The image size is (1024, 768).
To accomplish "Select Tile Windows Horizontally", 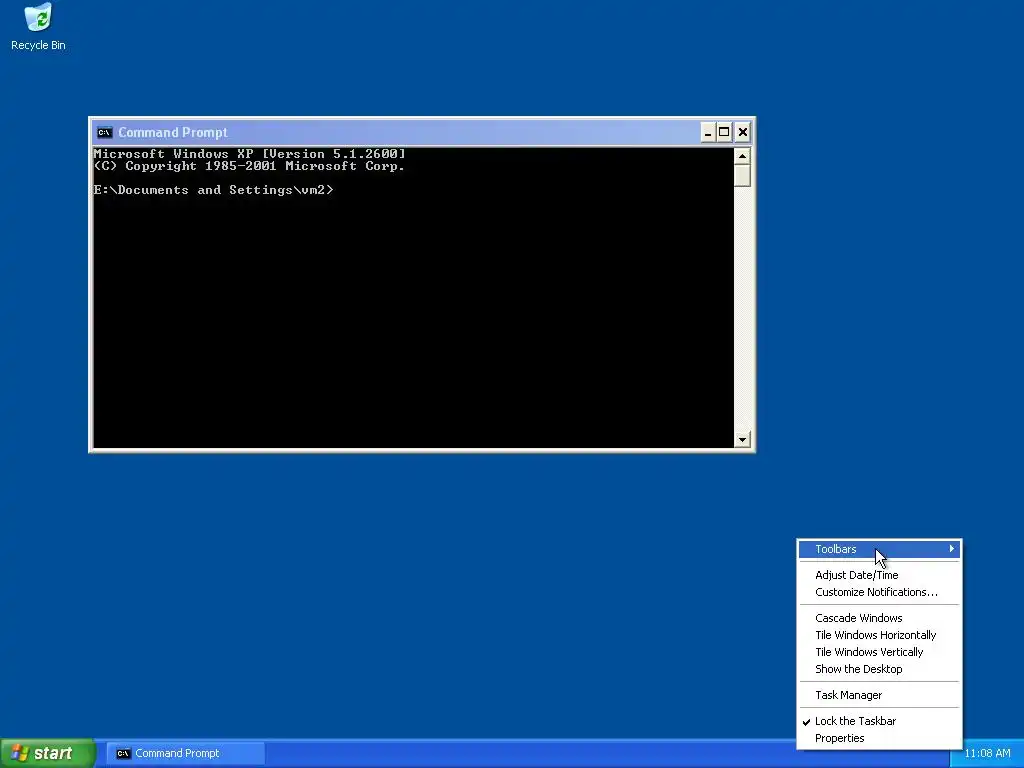I will 879,635.
